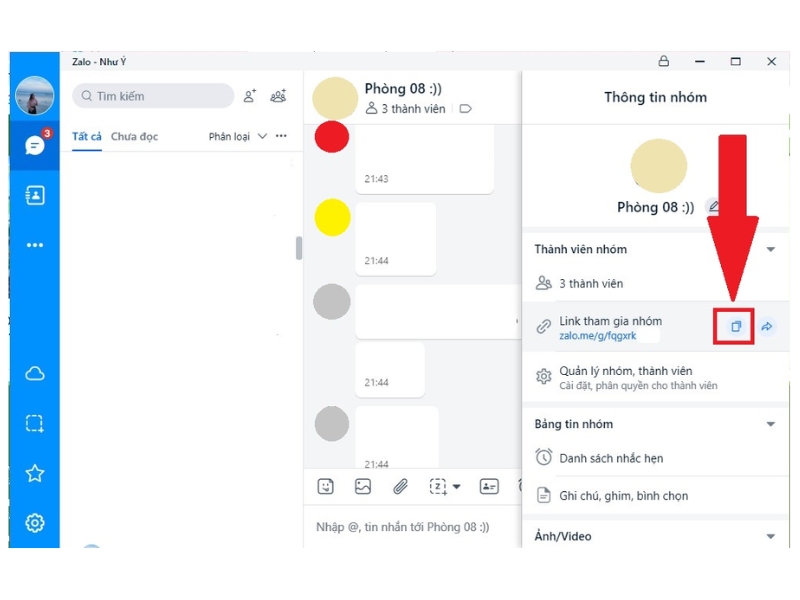The height and width of the screenshot is (600, 800).
Task: Click the business card contact icon in chat toolbar
Action: tap(489, 486)
